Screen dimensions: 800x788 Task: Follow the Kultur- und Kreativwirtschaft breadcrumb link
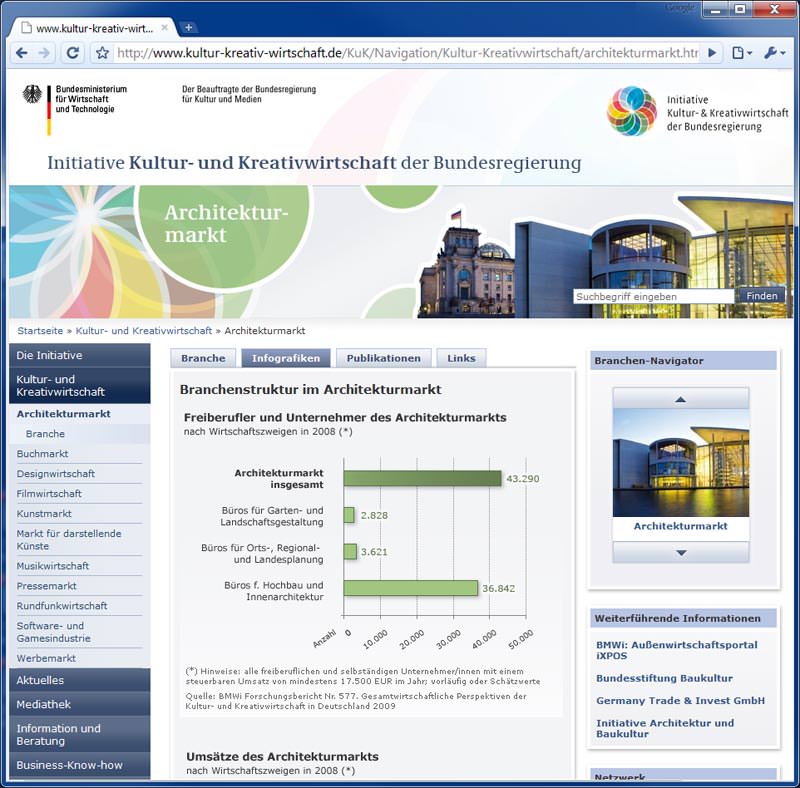pos(143,331)
